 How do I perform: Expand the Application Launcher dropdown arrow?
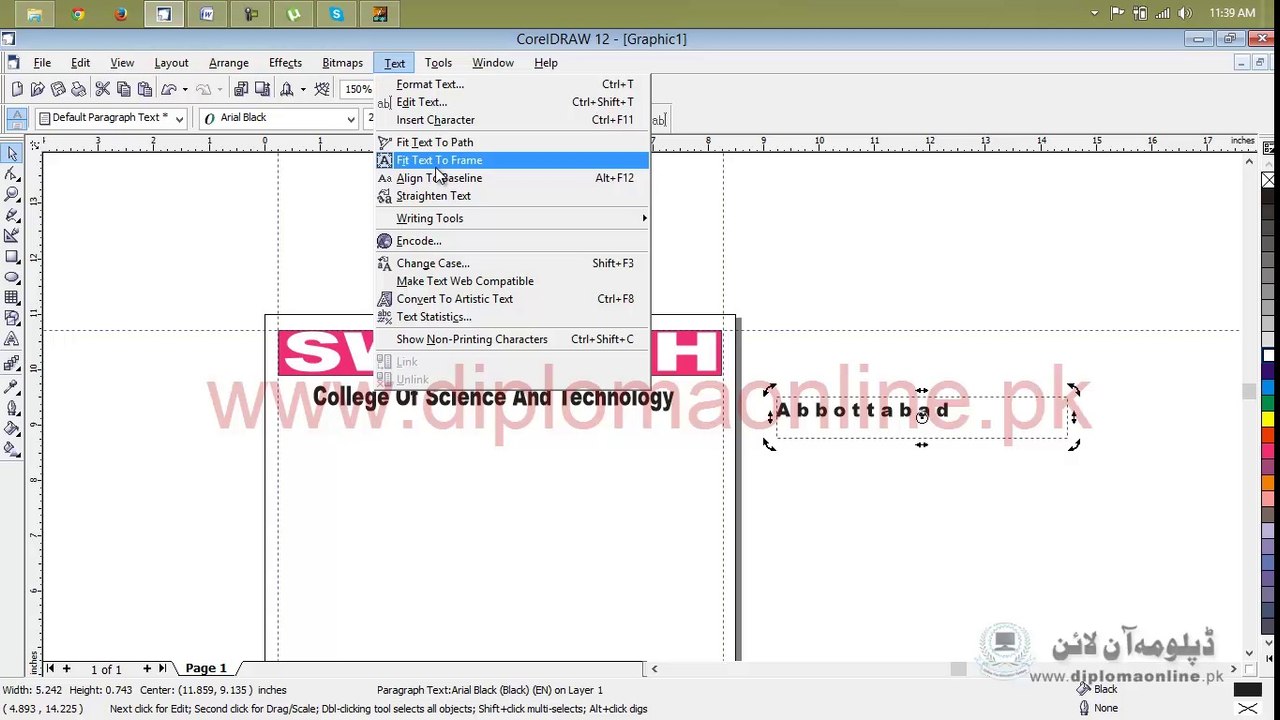pyautogui.click(x=303, y=89)
